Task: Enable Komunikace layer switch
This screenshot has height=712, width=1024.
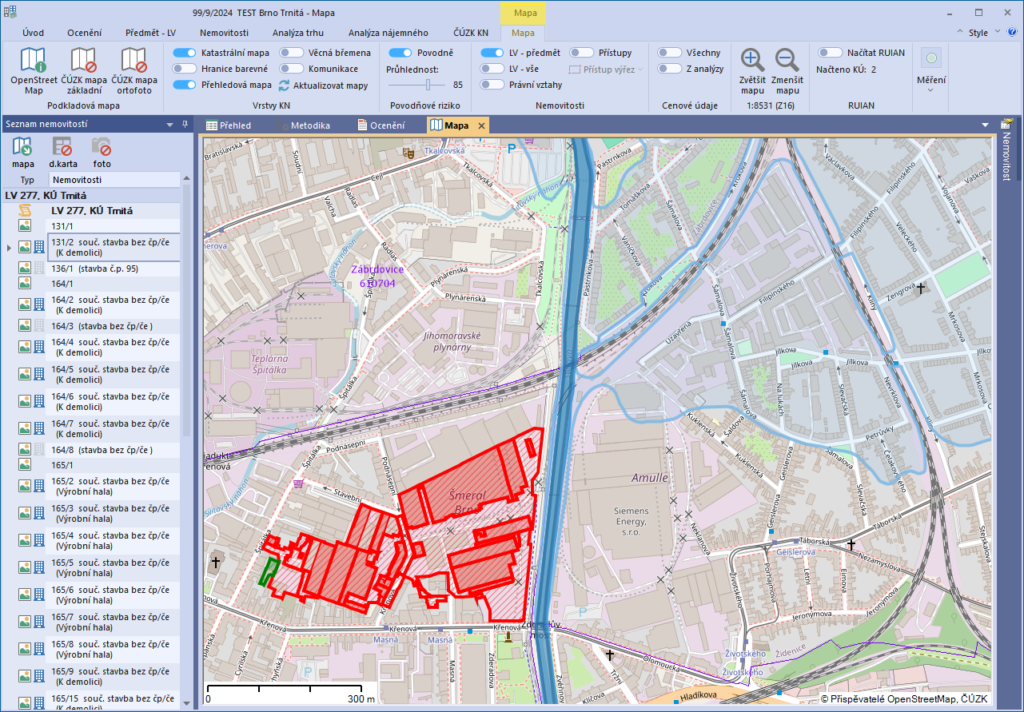Action: pos(291,69)
